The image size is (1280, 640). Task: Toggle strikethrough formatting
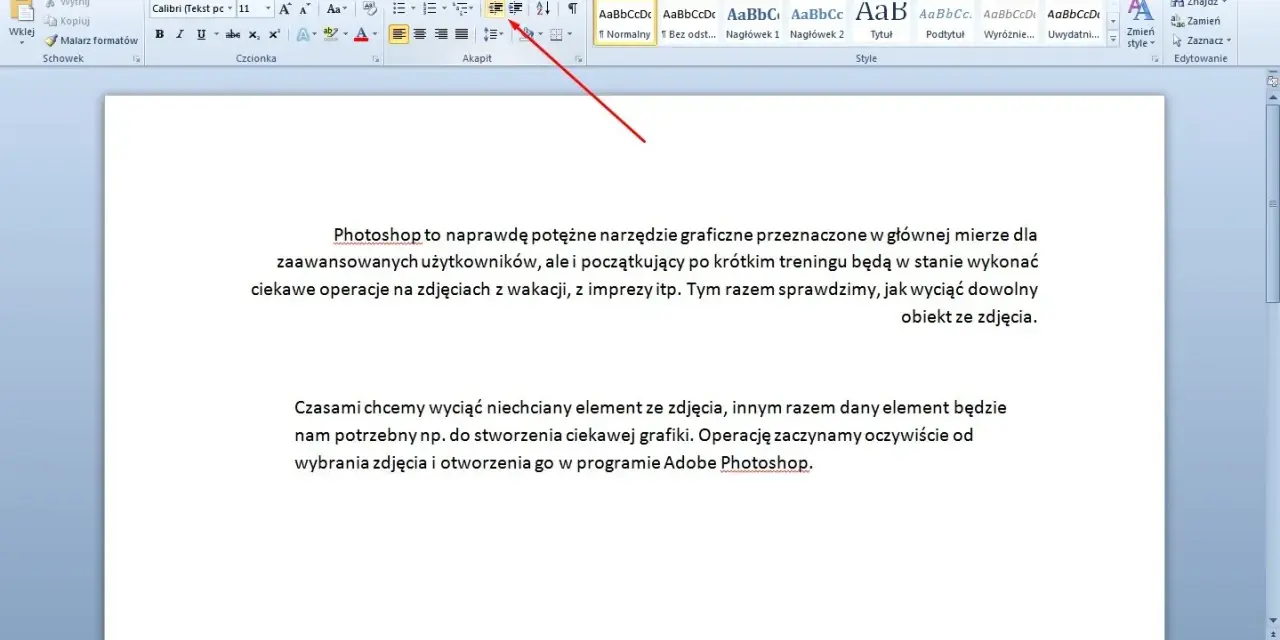click(x=233, y=34)
